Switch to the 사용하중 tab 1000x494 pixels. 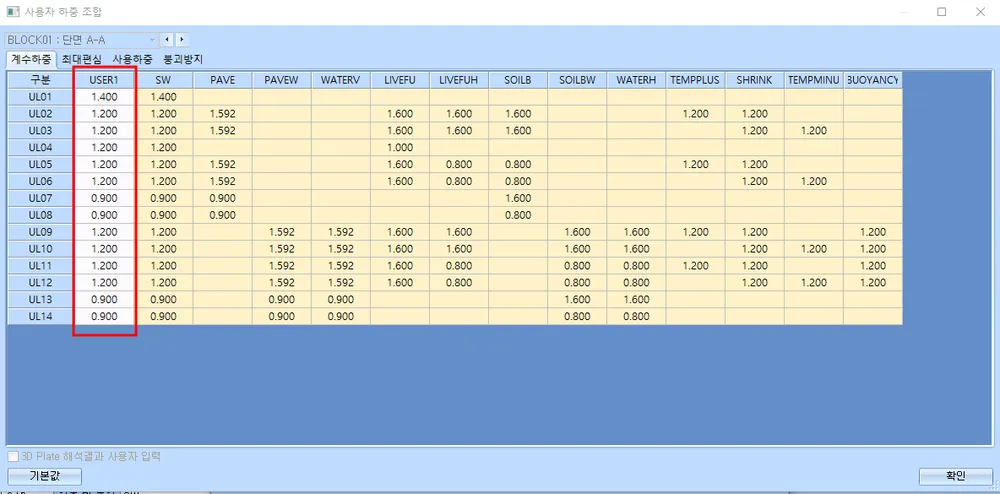pos(132,59)
